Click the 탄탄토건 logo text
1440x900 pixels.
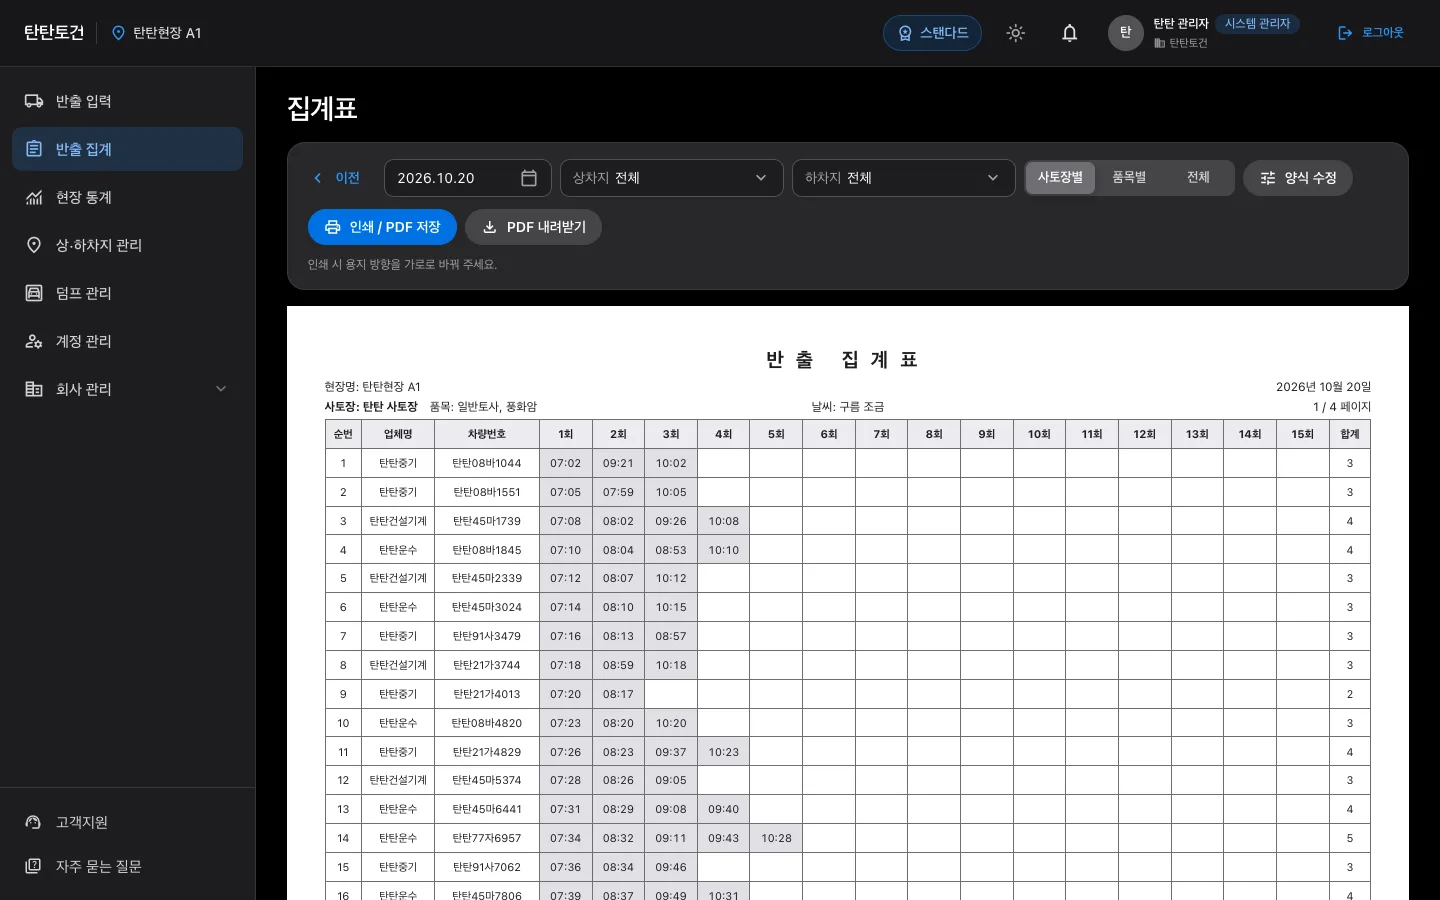coord(54,33)
